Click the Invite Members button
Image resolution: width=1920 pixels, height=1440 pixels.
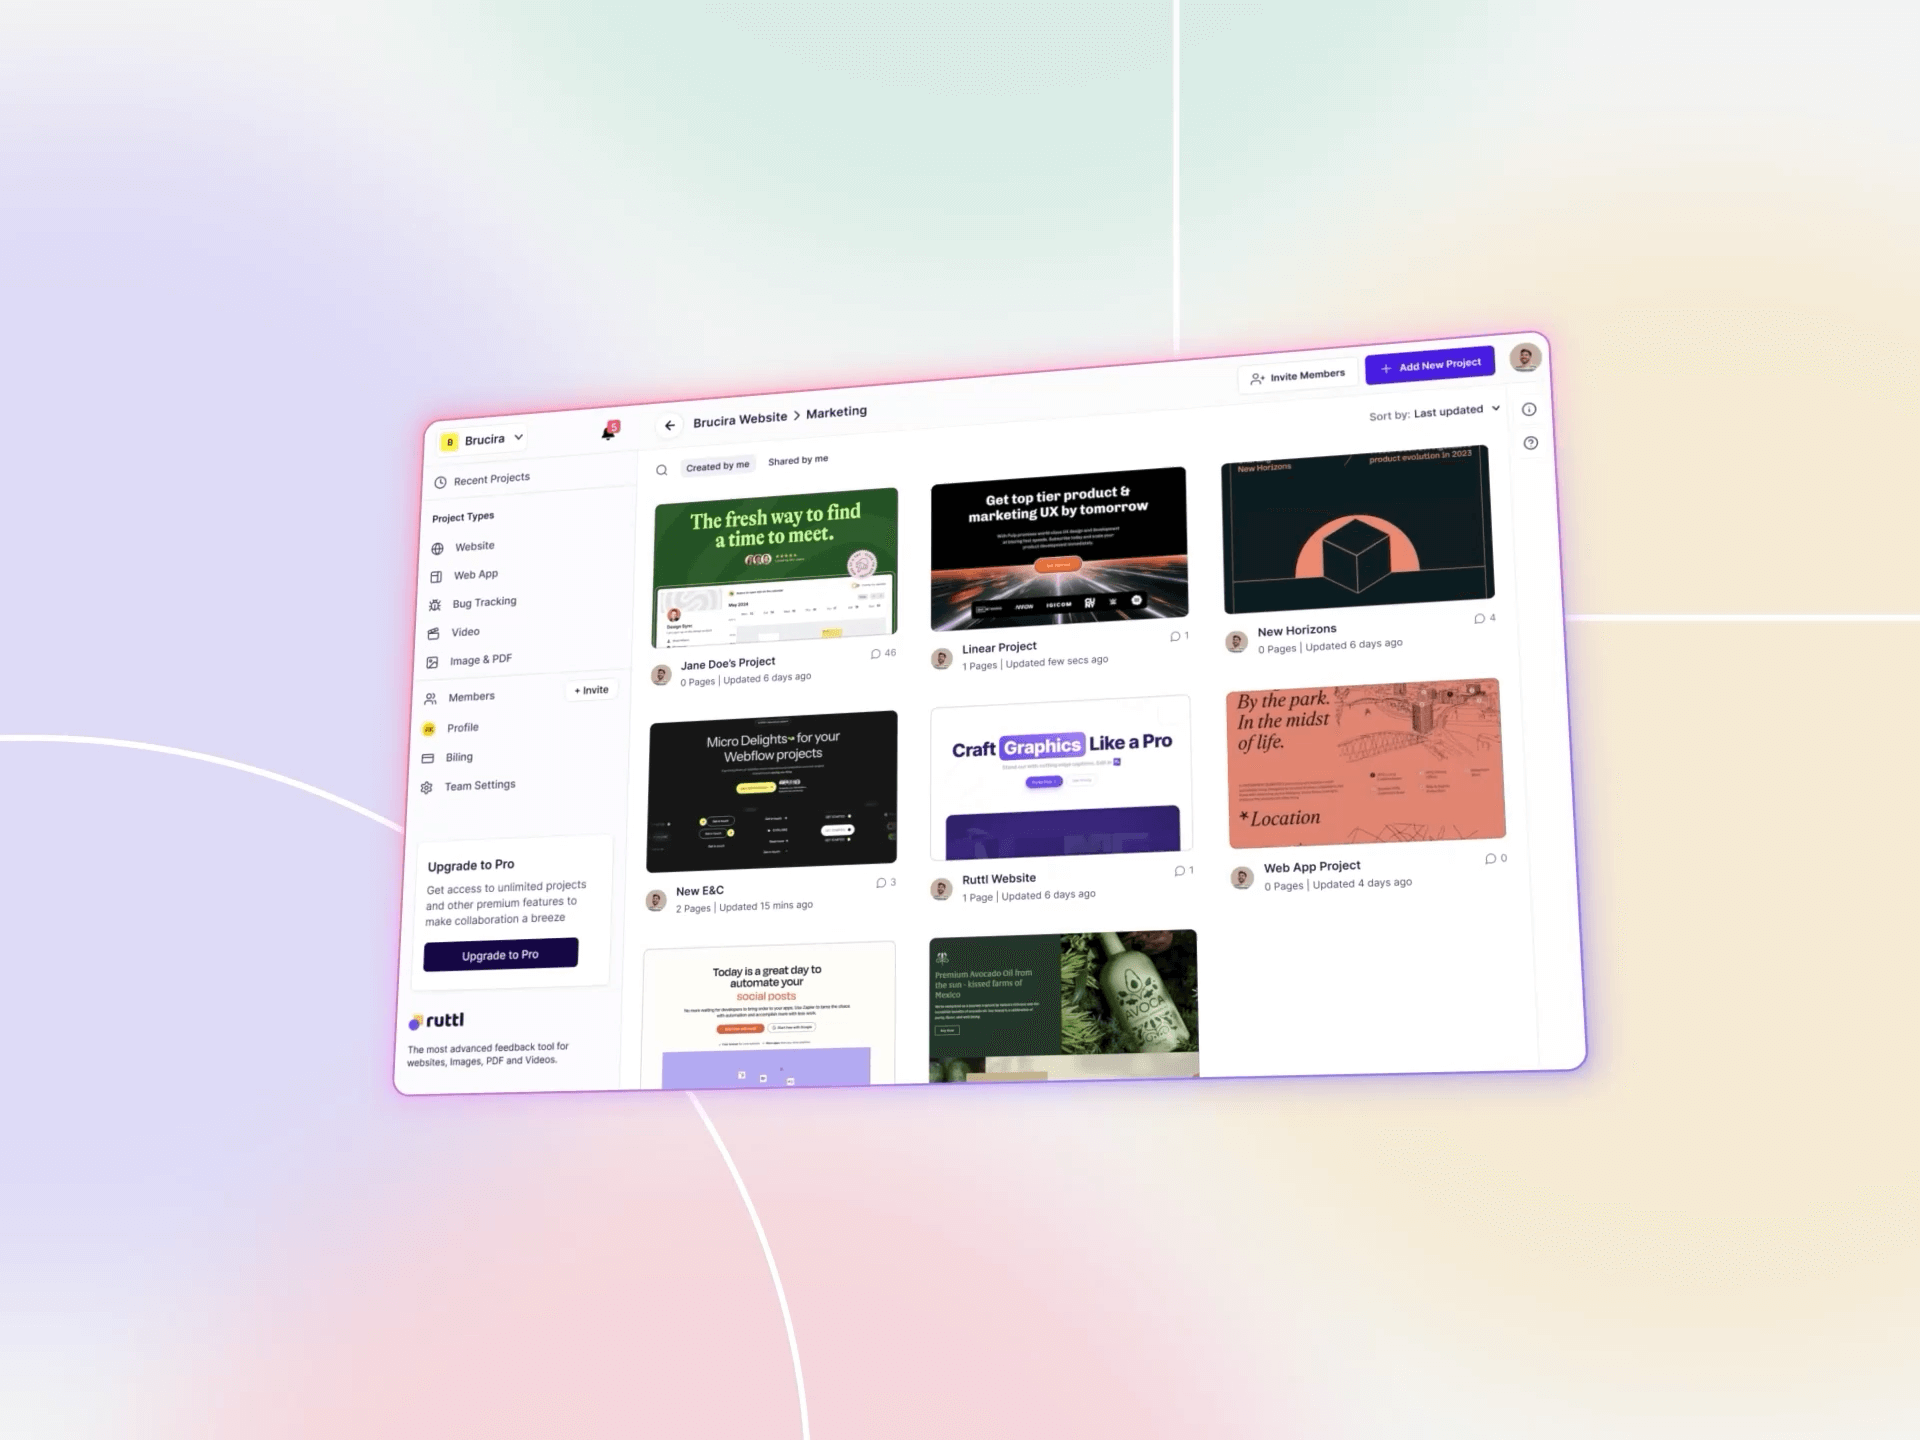pyautogui.click(x=1297, y=375)
